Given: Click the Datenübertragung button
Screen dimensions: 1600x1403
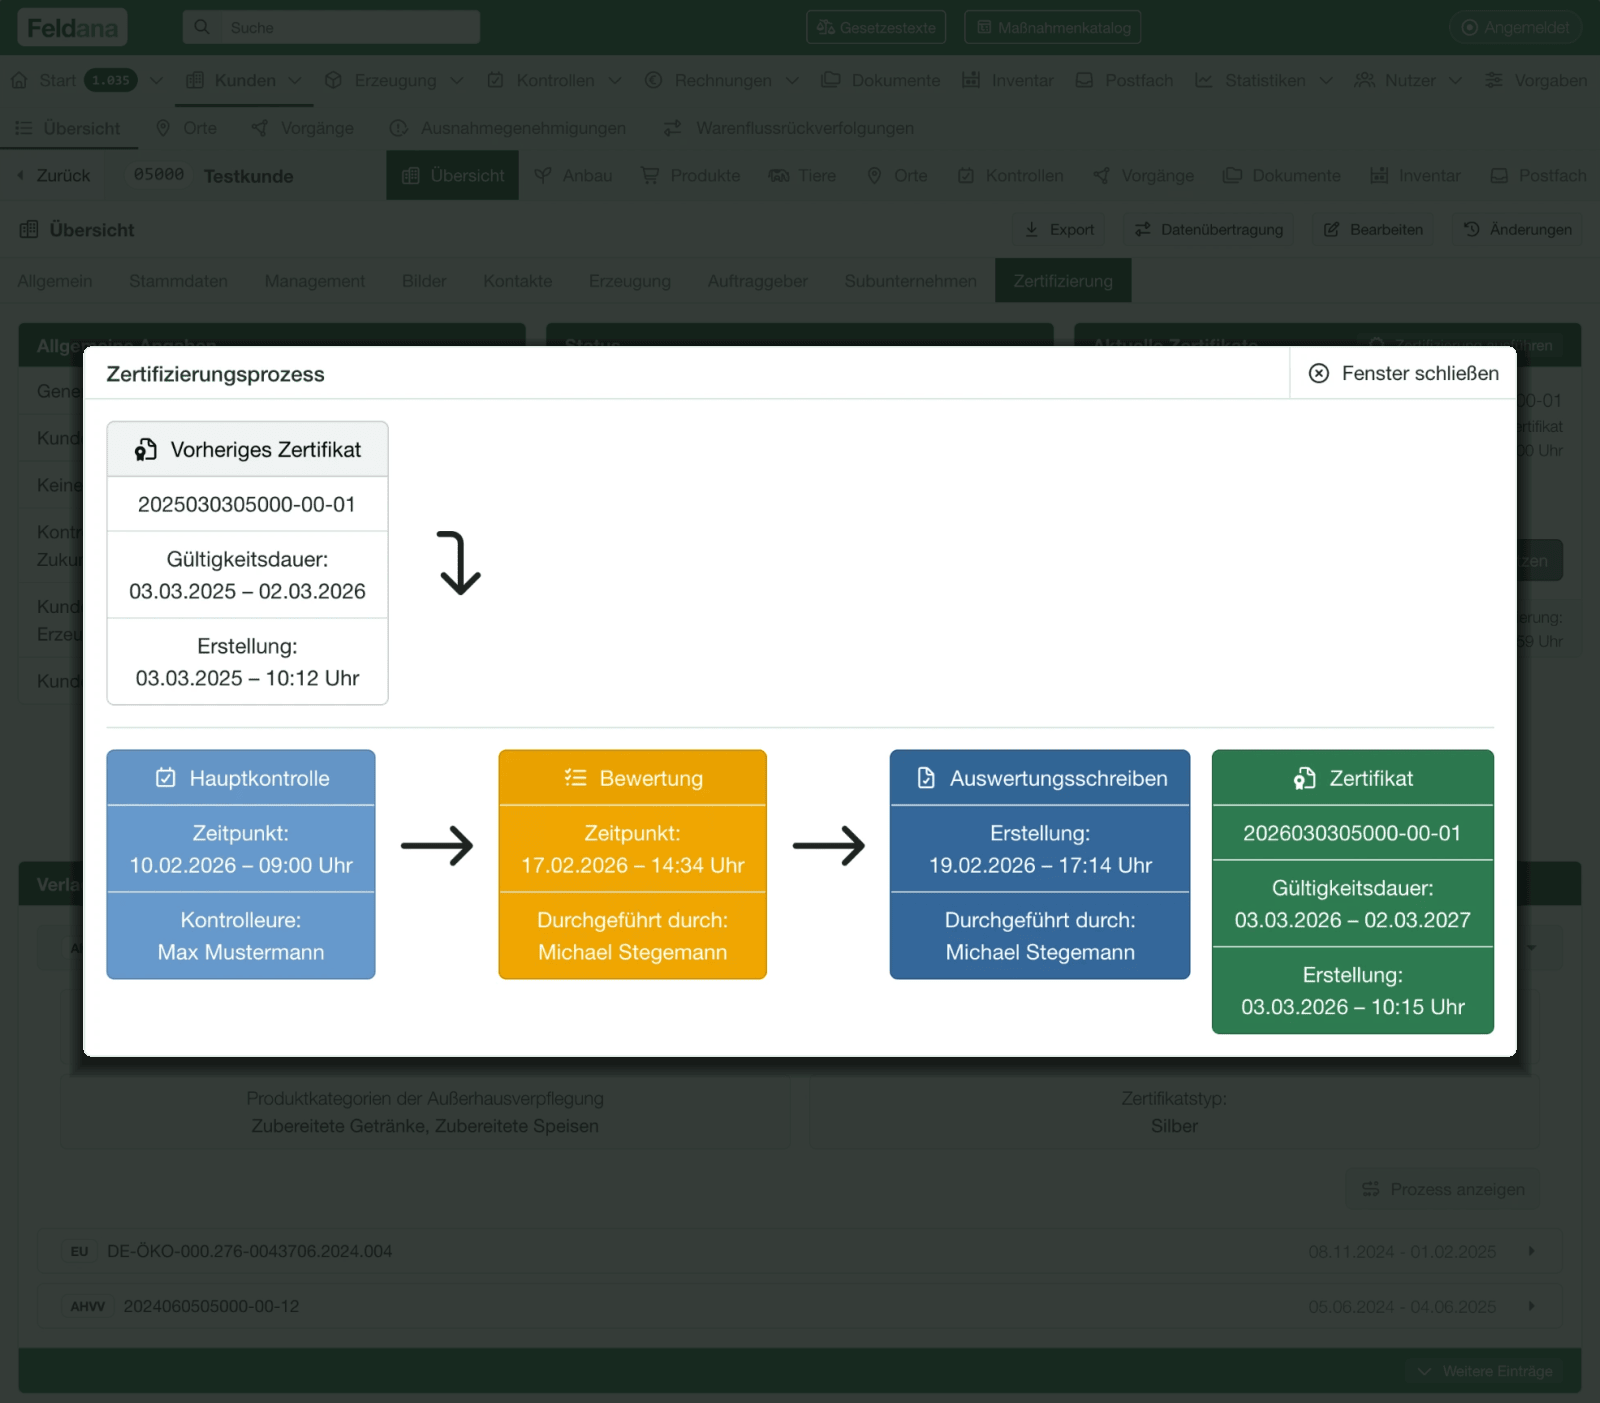Looking at the screenshot, I should coord(1209,229).
